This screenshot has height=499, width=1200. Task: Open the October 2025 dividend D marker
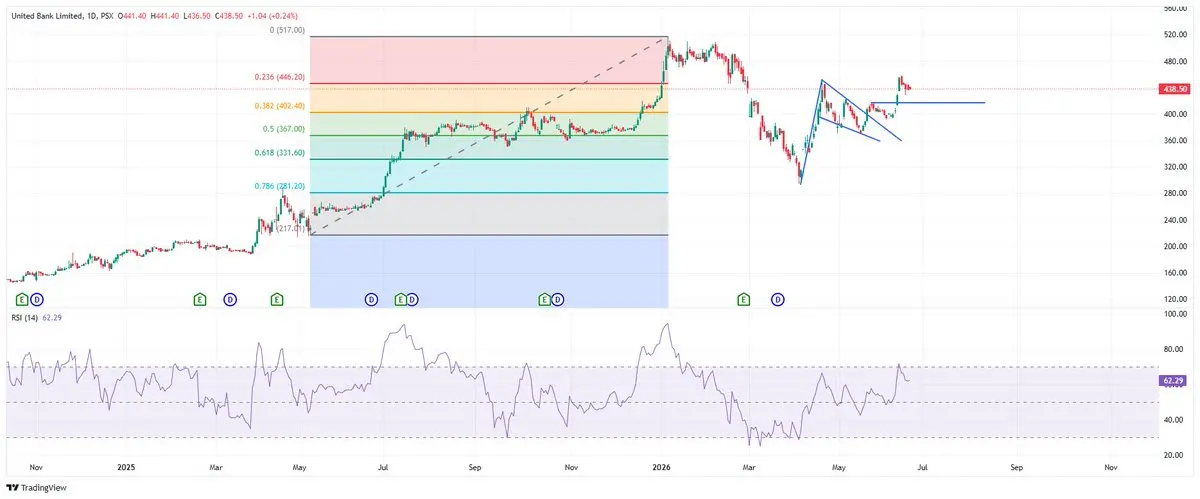pos(558,299)
